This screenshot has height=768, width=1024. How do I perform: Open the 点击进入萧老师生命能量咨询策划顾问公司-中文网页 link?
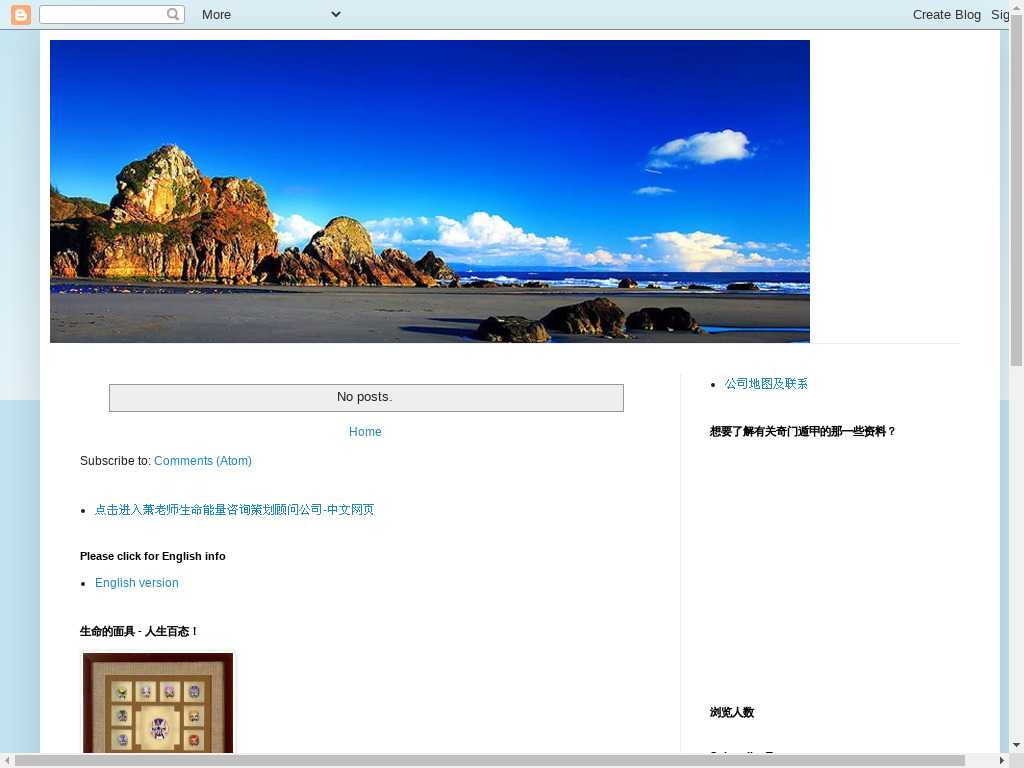point(234,510)
